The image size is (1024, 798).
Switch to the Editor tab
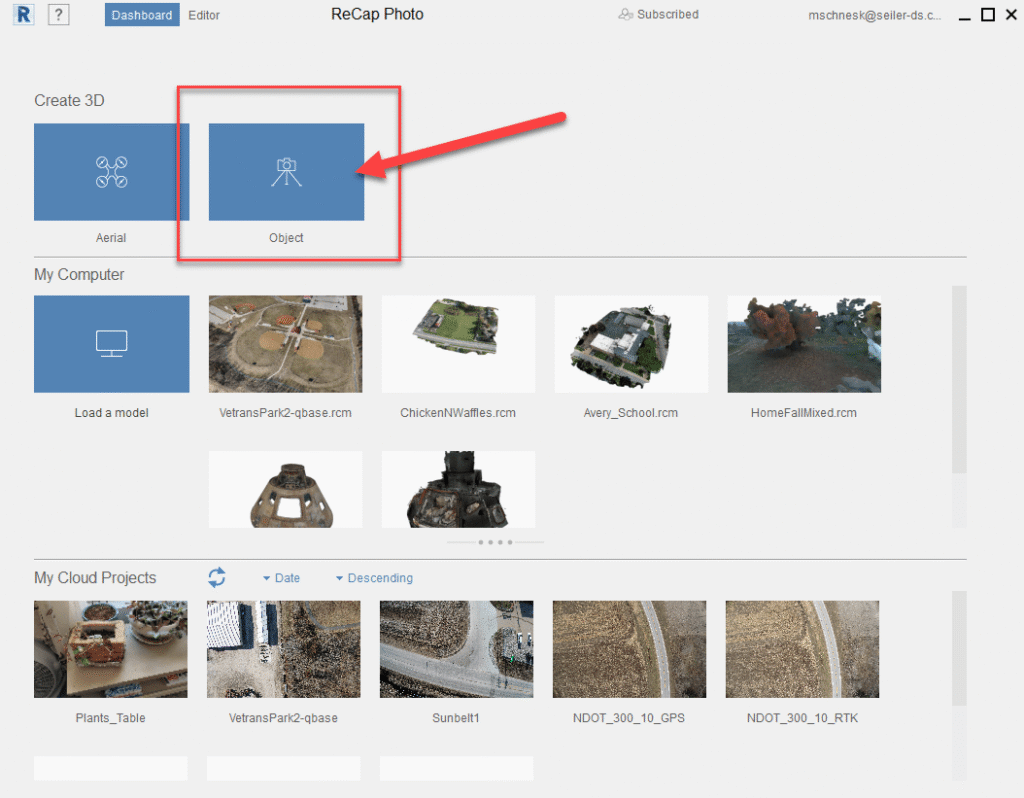(203, 15)
